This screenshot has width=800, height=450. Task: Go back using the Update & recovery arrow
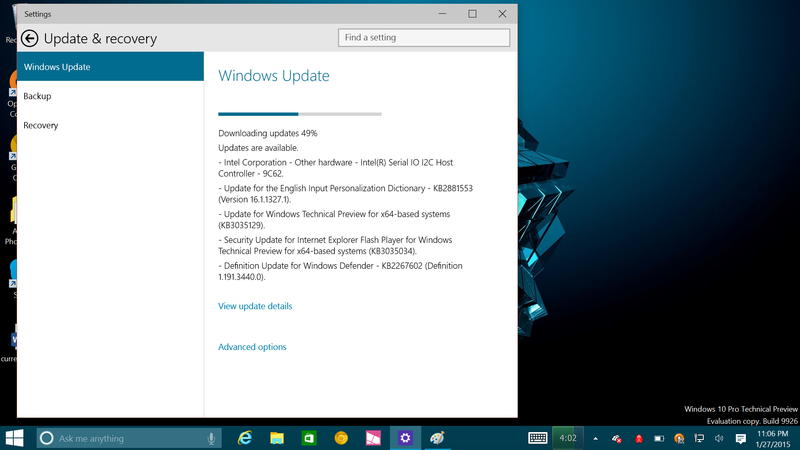point(30,38)
